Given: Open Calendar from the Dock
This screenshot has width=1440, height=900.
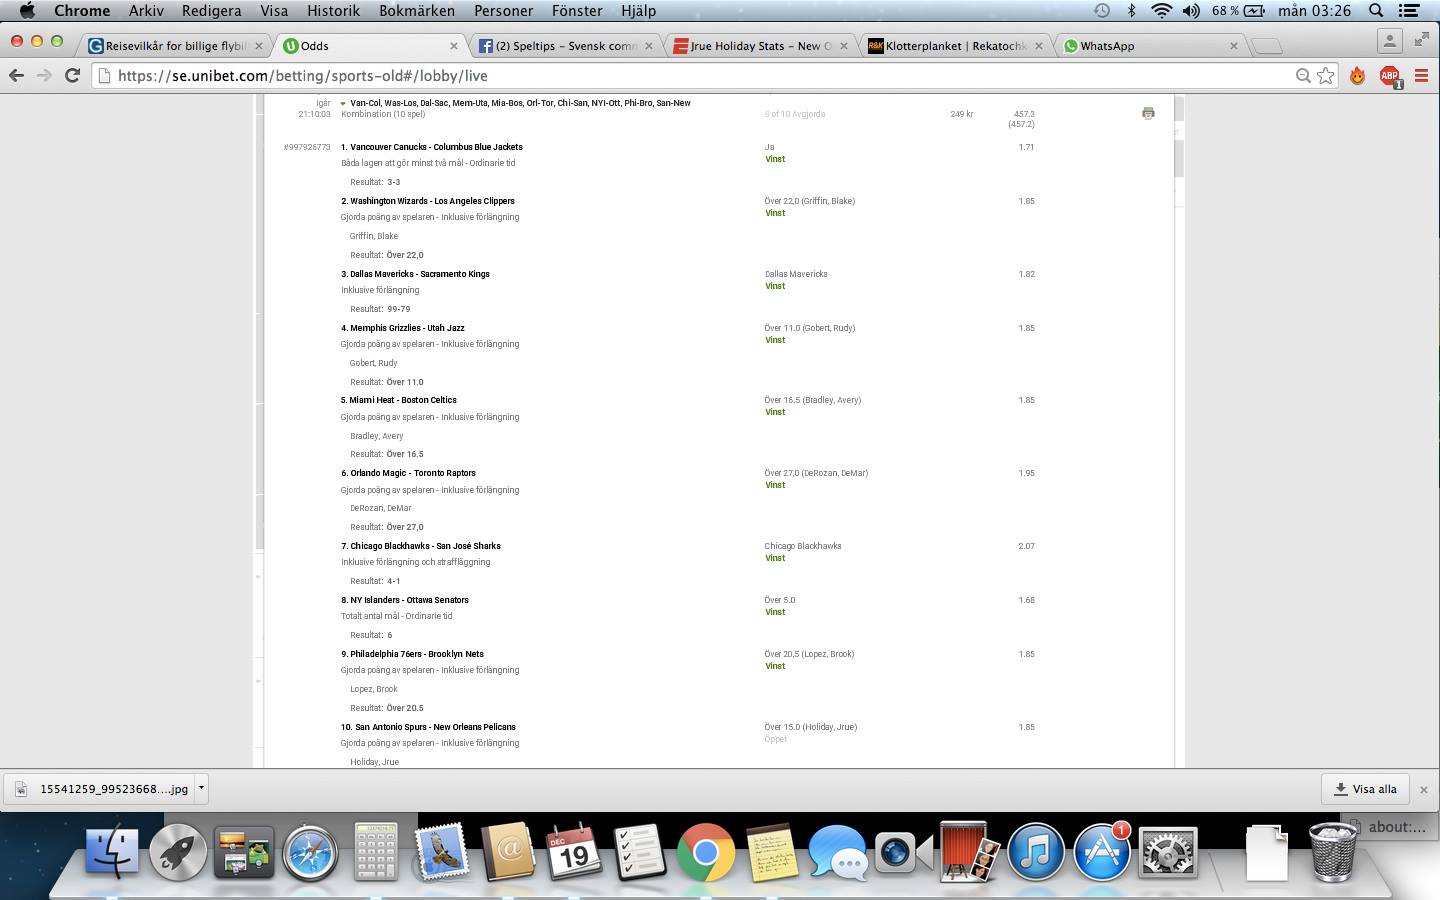Looking at the screenshot, I should point(574,852).
